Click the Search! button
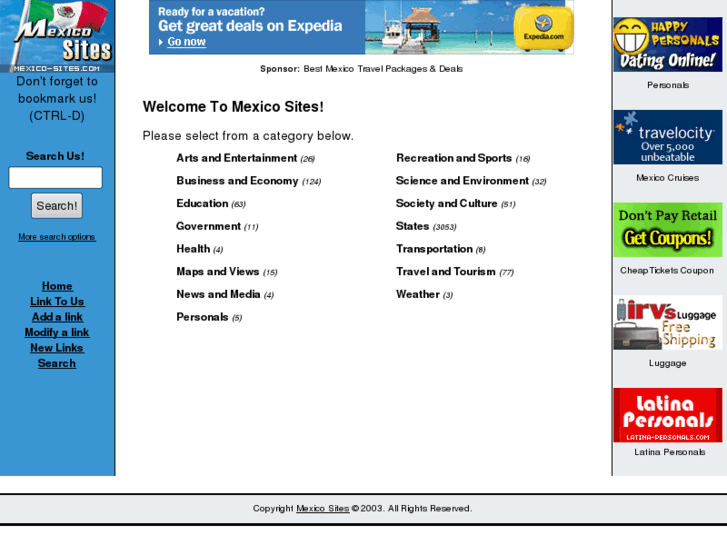 coord(57,206)
